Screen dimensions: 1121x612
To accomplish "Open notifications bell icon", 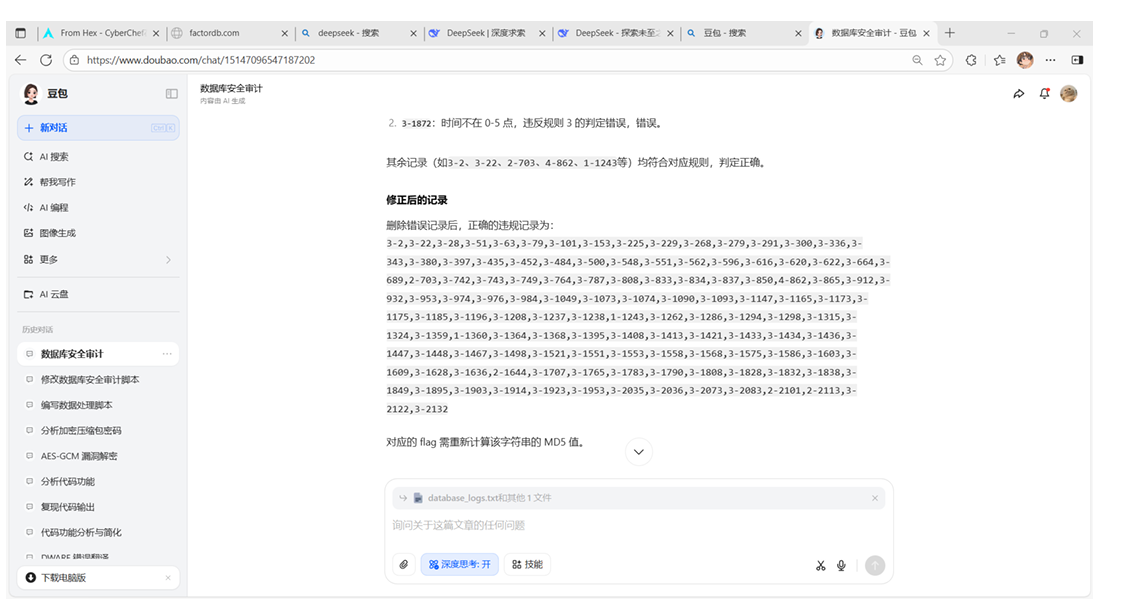I will click(x=1044, y=94).
